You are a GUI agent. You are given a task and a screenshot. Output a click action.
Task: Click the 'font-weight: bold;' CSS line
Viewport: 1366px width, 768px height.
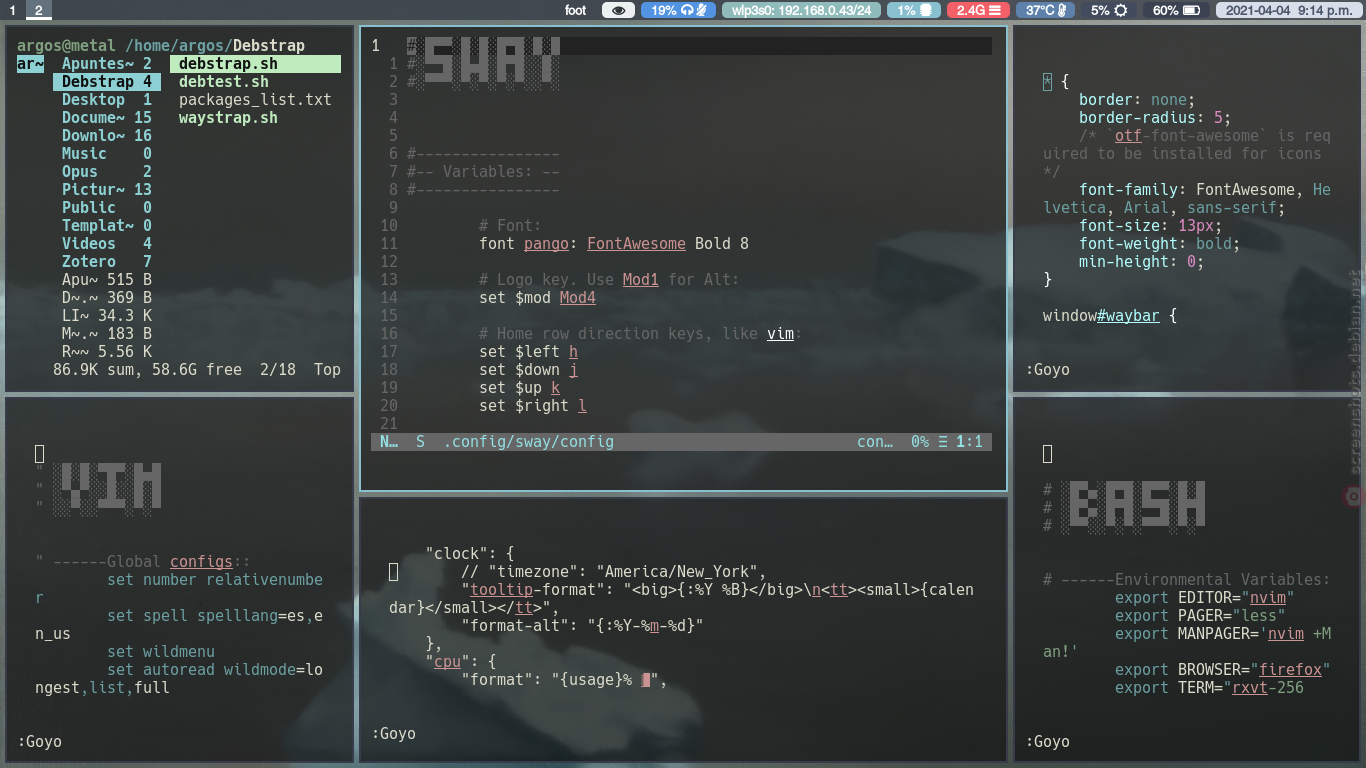tap(1160, 244)
